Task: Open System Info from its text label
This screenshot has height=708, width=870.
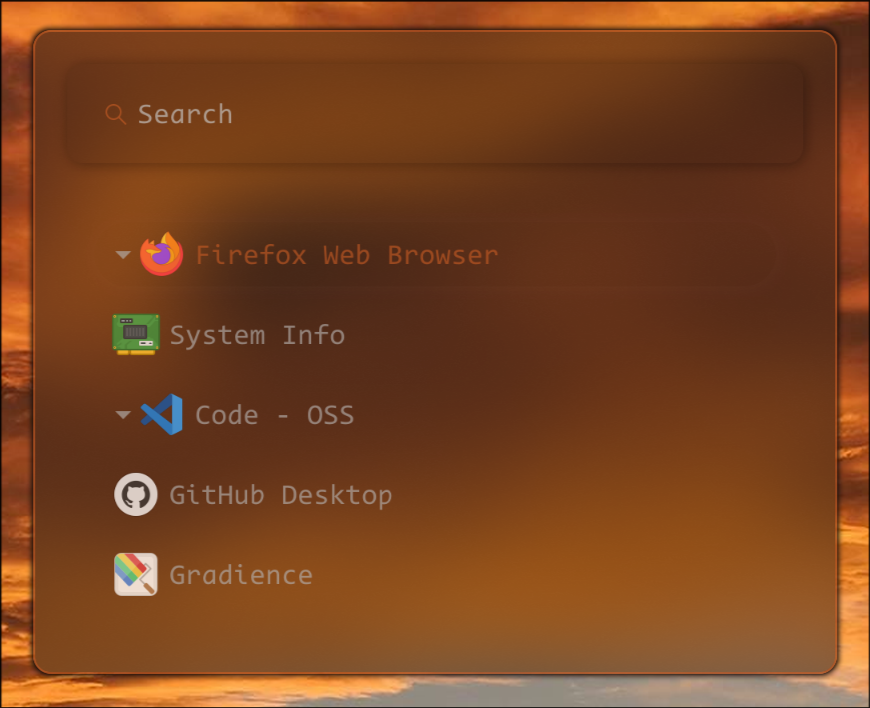Action: 257,335
